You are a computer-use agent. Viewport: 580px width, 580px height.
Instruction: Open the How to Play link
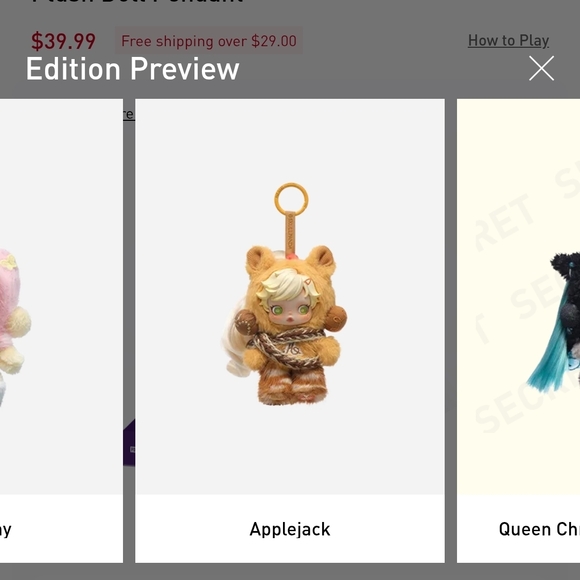click(508, 40)
